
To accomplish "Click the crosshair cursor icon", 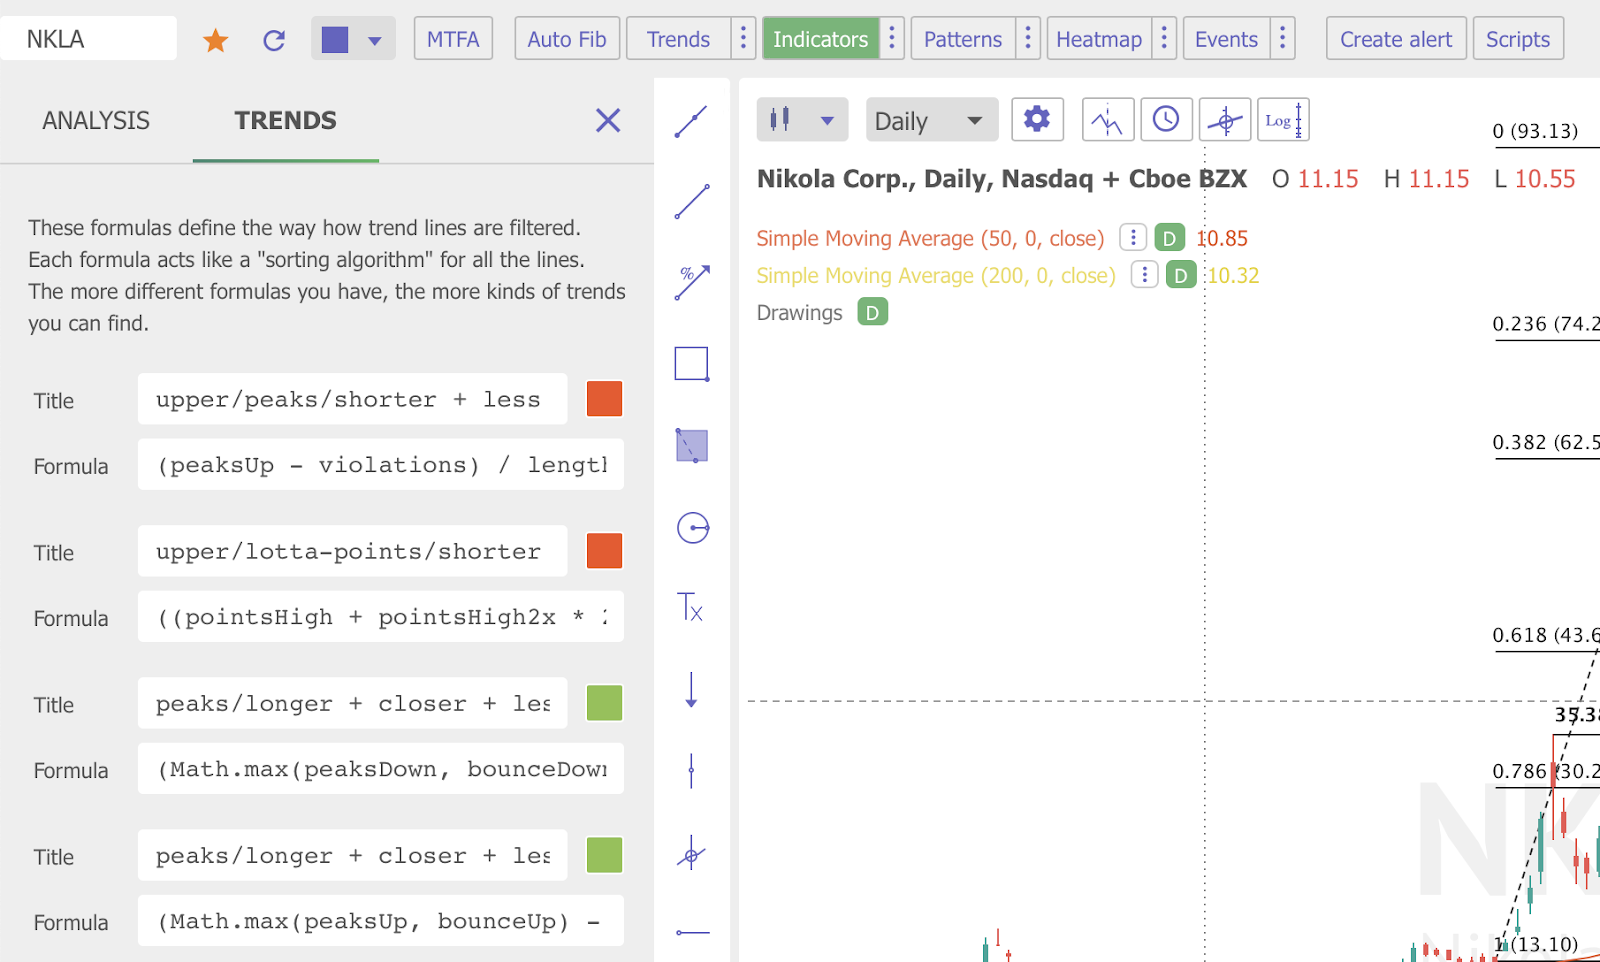I will [x=1225, y=120].
